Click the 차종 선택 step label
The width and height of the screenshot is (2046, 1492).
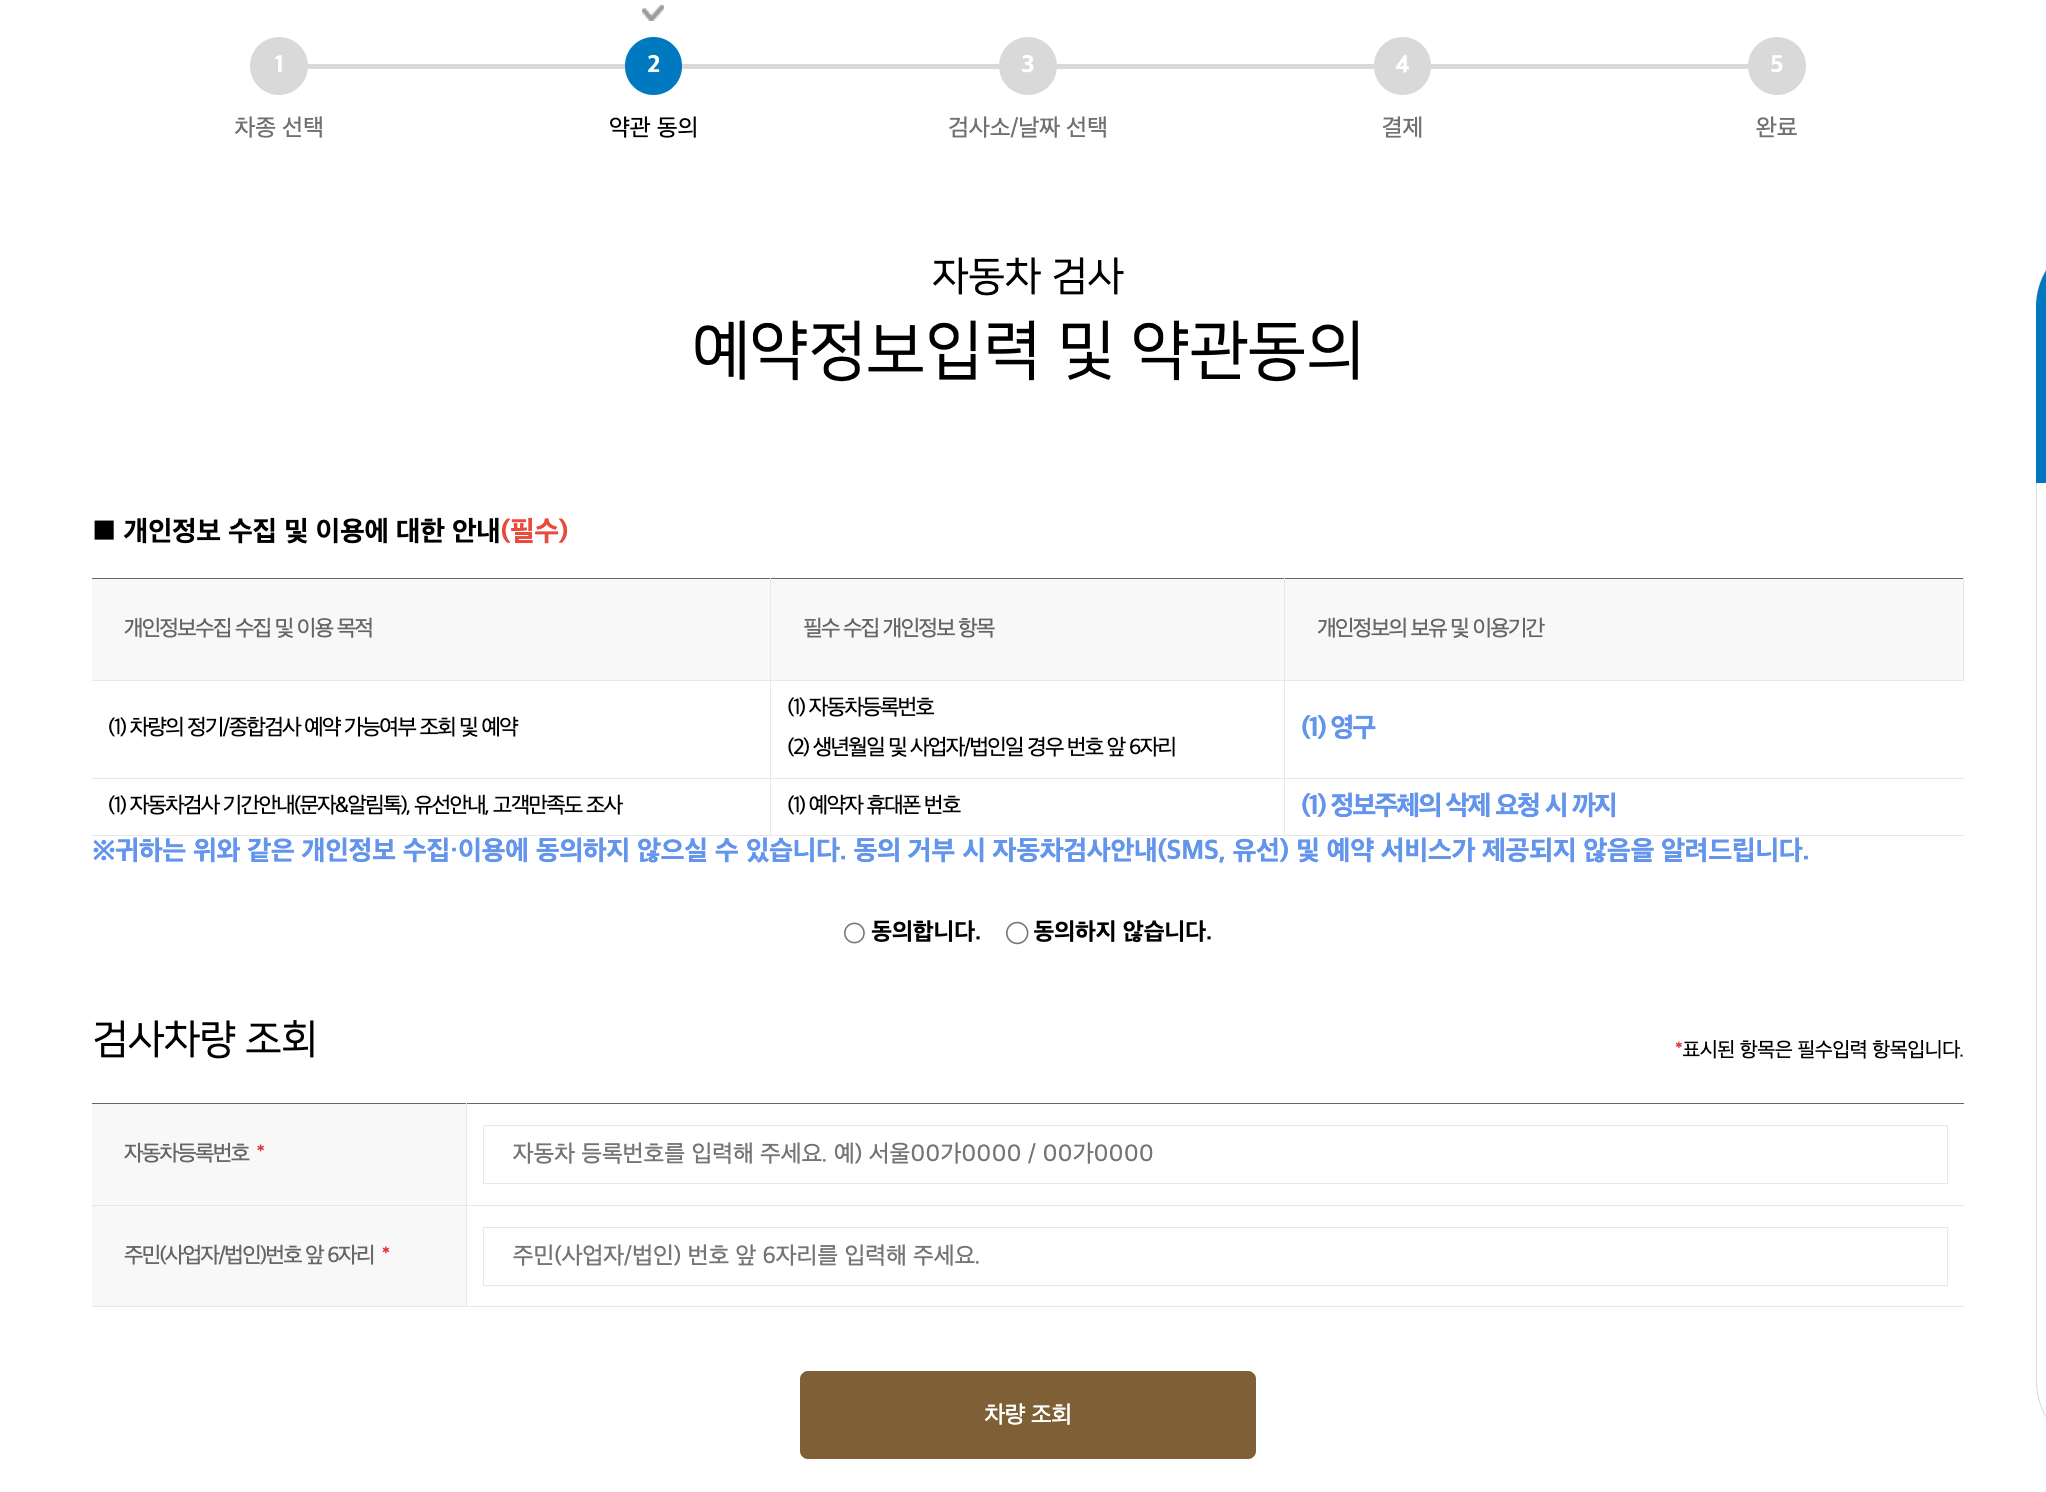pyautogui.click(x=278, y=127)
